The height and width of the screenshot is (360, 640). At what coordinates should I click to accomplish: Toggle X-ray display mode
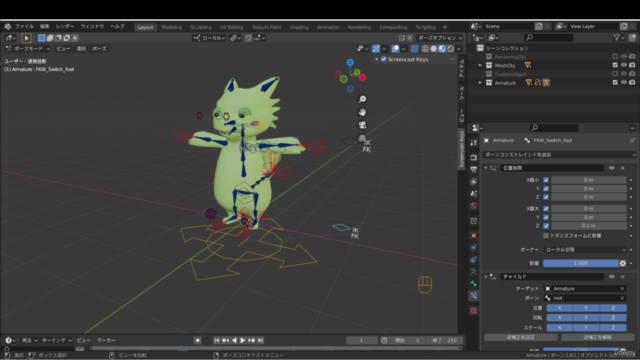tap(414, 49)
